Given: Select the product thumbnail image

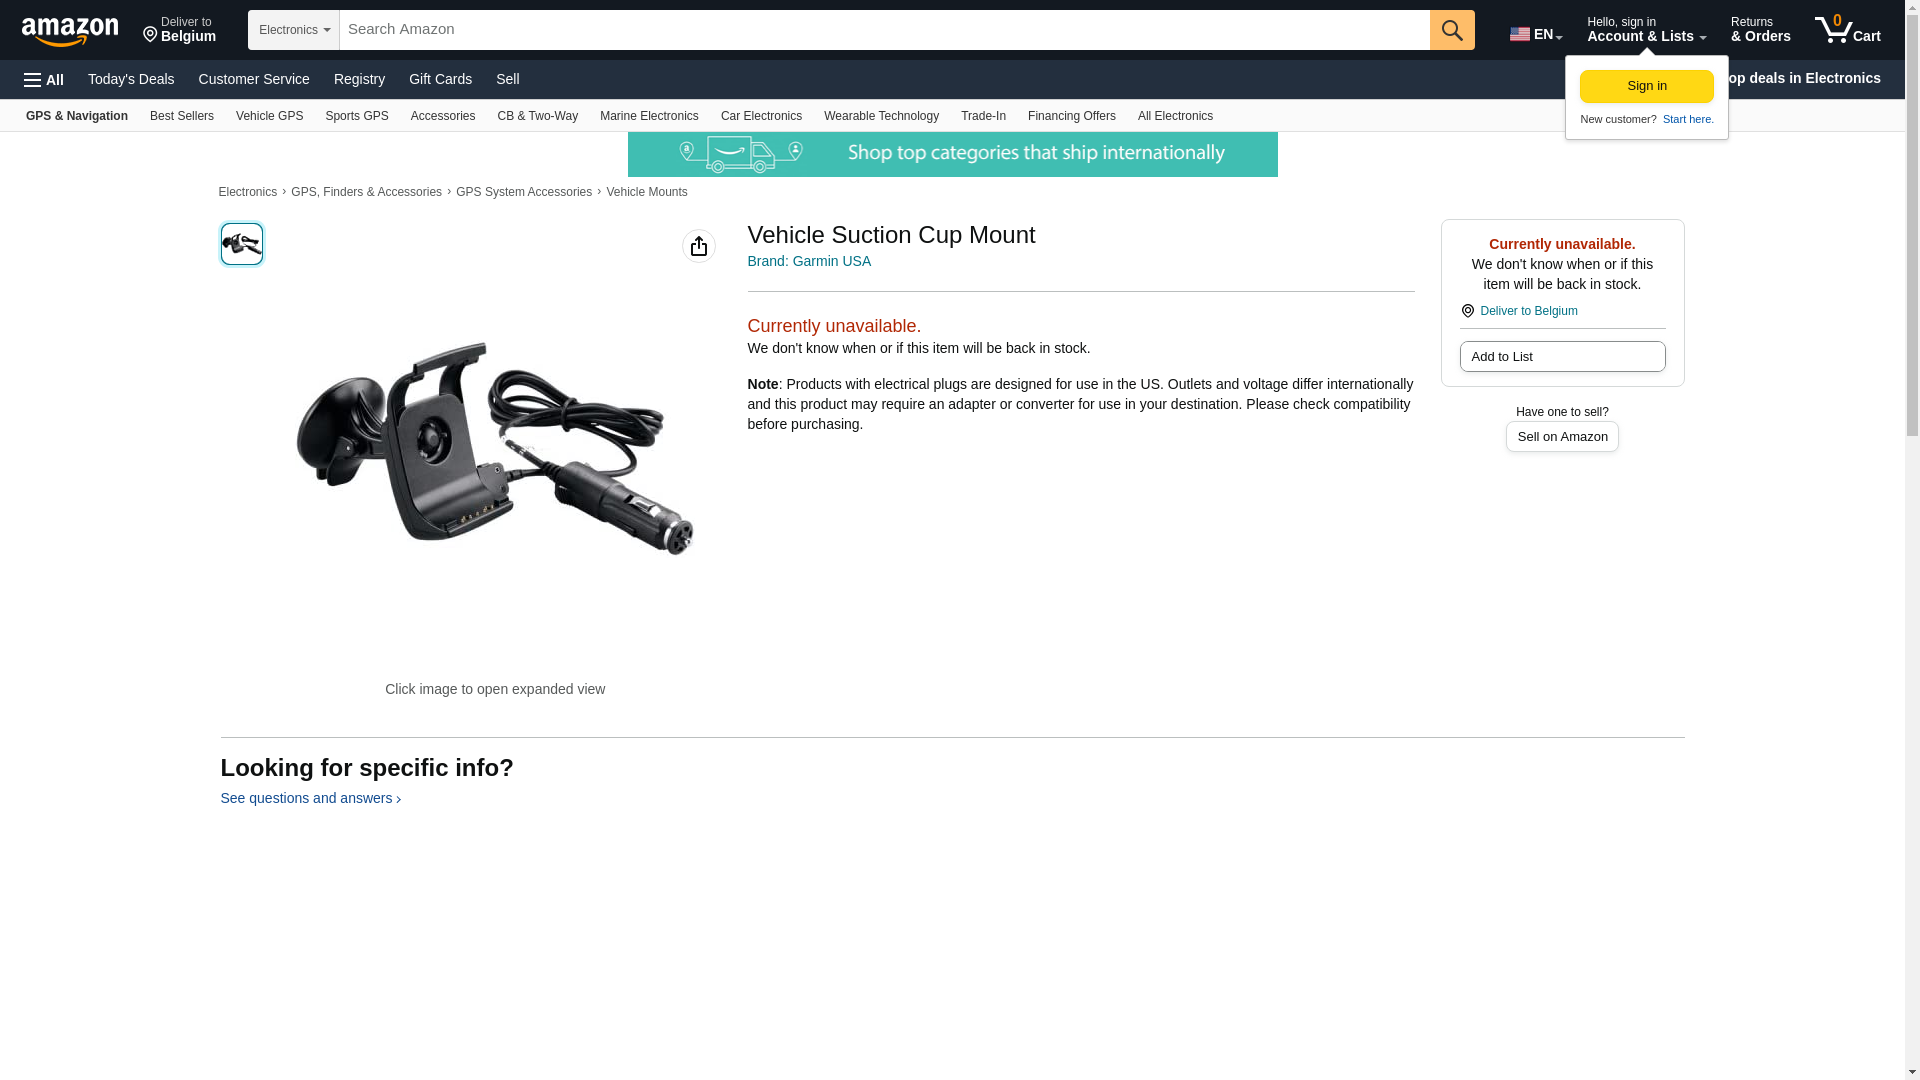Looking at the screenshot, I should click(242, 244).
